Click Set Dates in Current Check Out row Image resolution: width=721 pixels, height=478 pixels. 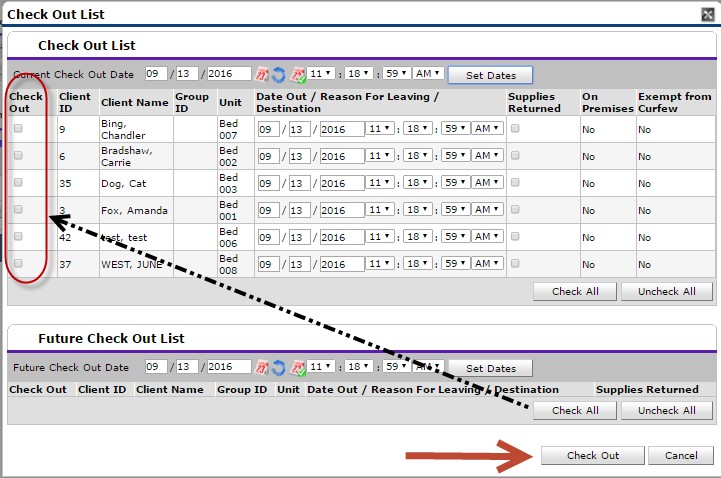pyautogui.click(x=491, y=75)
